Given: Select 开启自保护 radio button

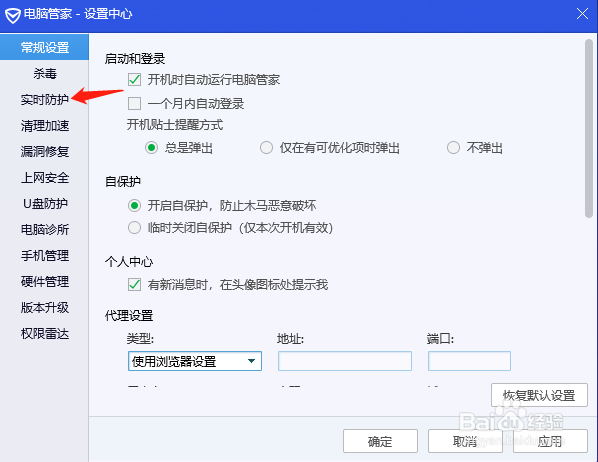Looking at the screenshot, I should 134,206.
